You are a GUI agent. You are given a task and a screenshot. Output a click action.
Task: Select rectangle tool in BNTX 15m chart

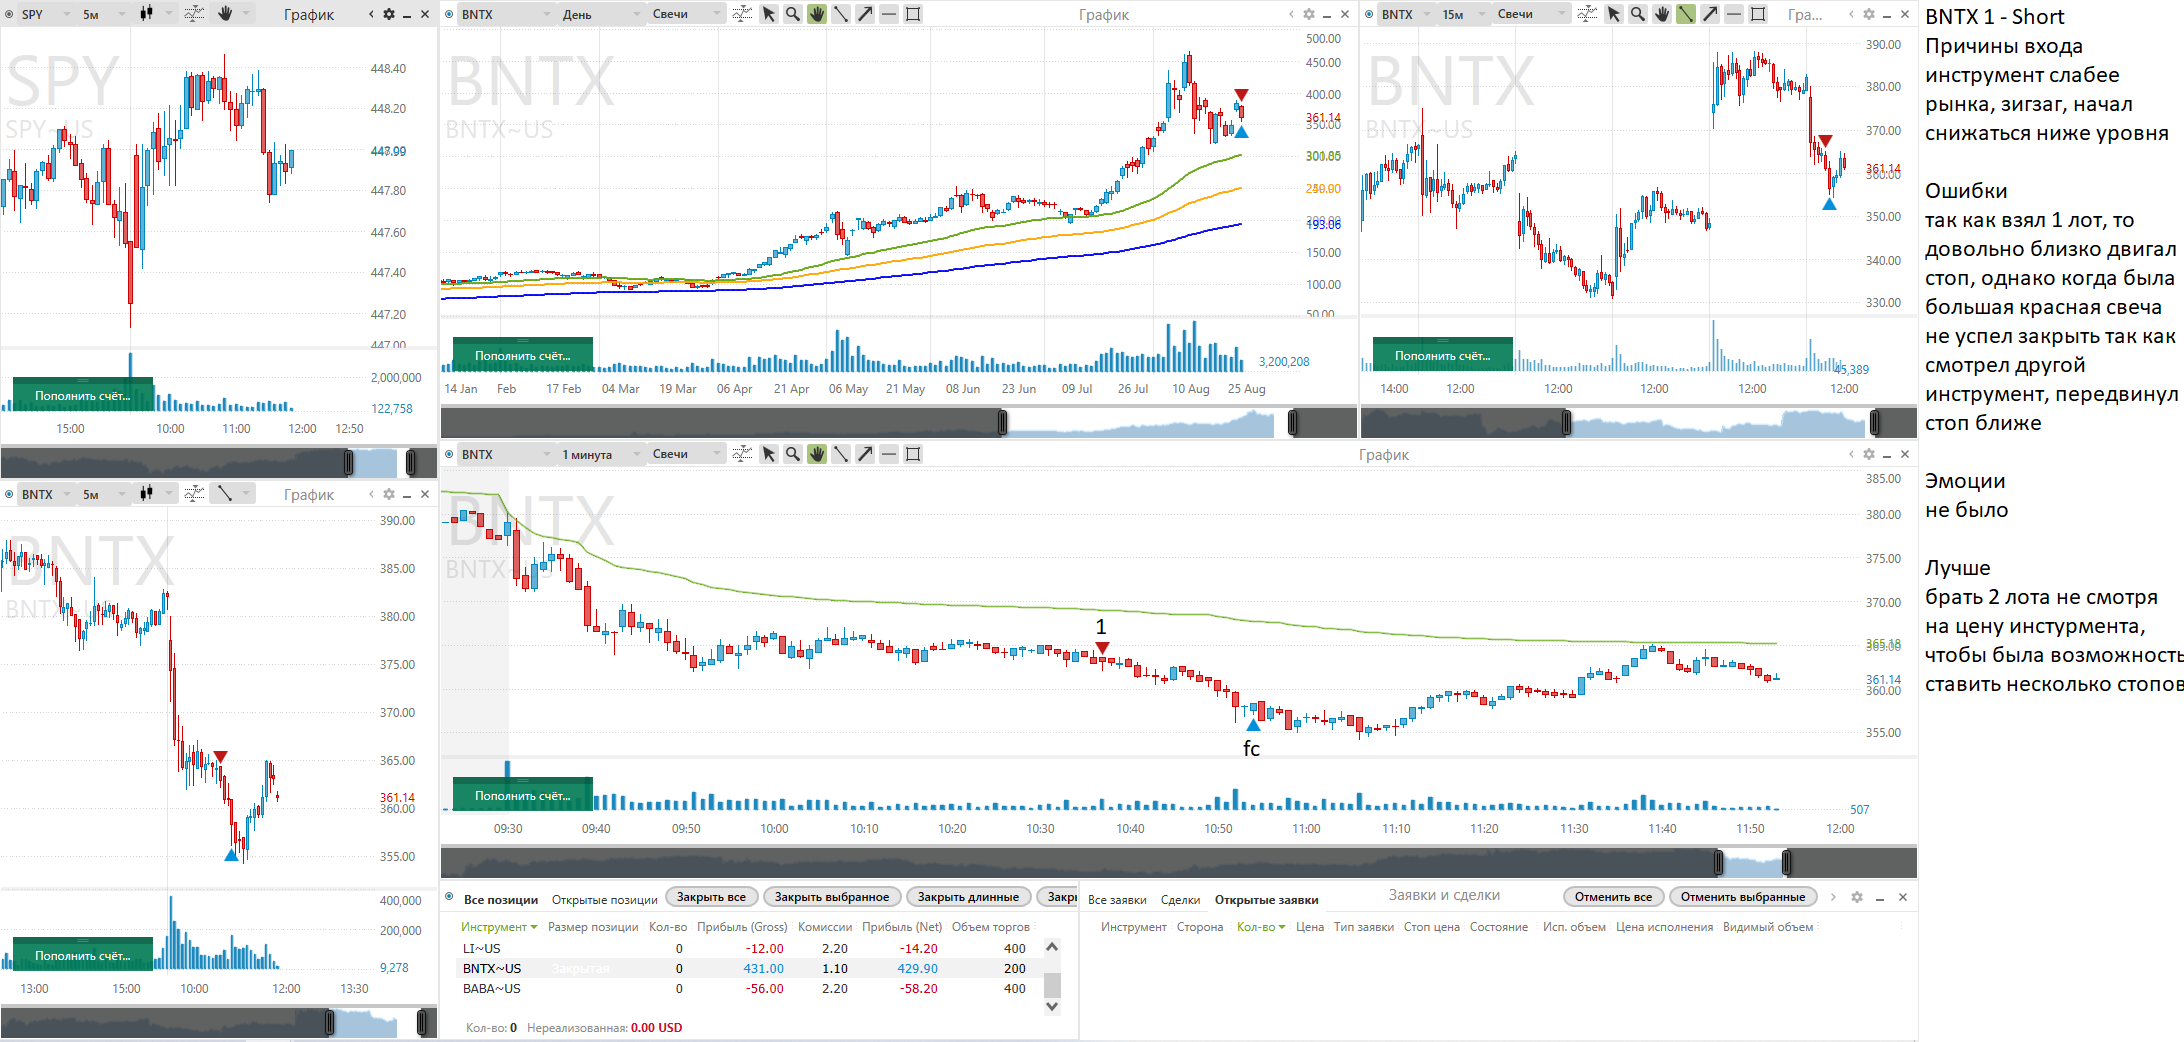1758,14
